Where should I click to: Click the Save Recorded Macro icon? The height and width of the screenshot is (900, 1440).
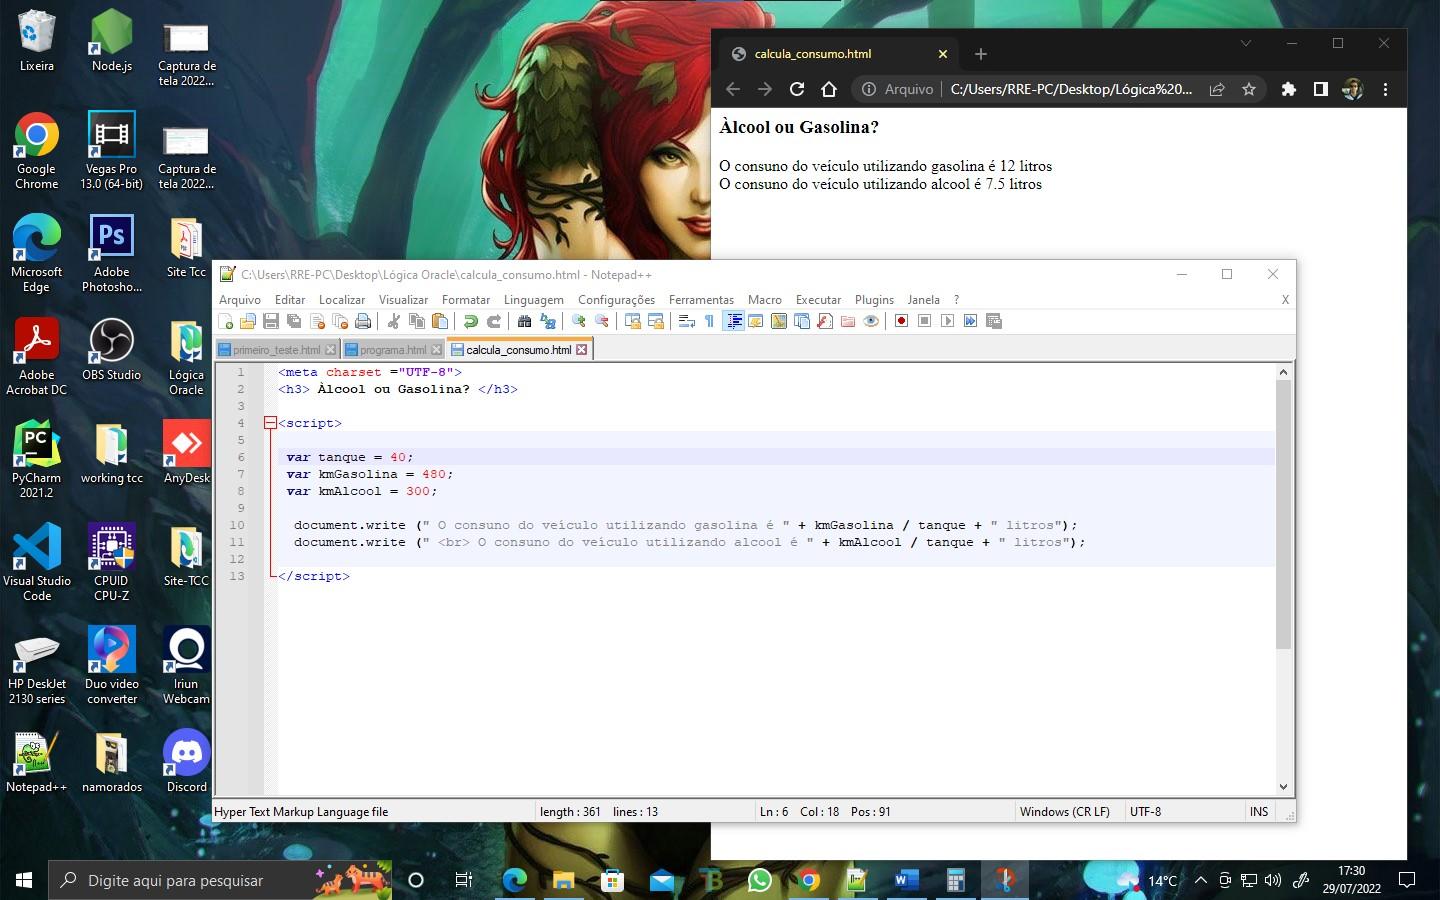point(993,321)
